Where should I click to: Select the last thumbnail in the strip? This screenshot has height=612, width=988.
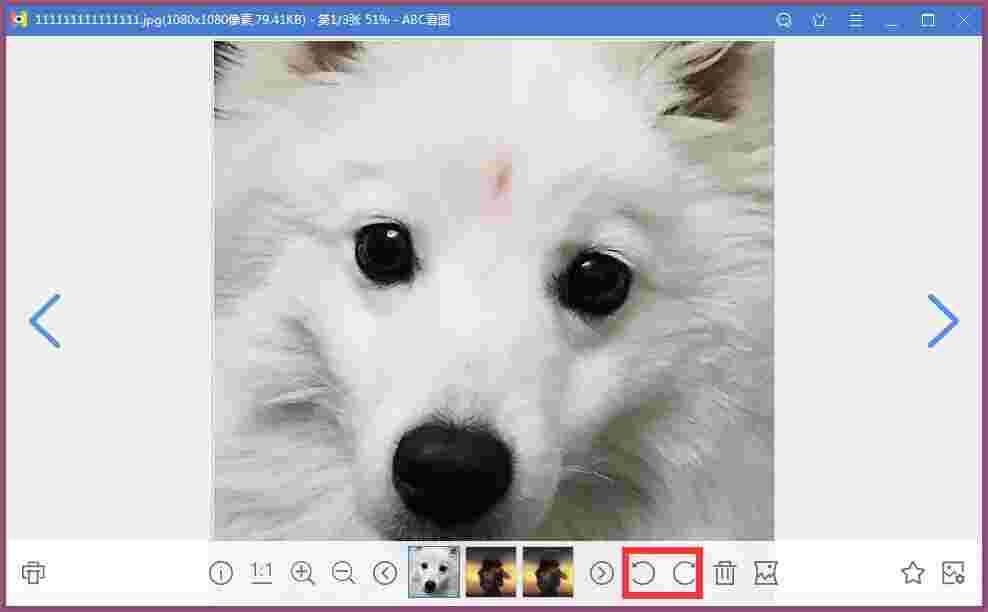click(548, 572)
